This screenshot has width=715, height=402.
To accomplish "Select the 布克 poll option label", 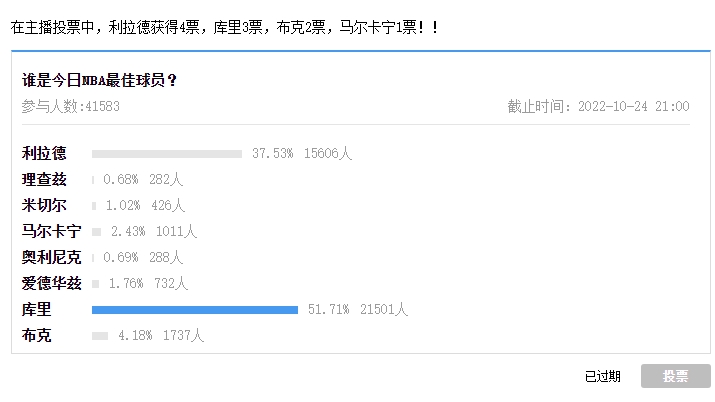I will pos(36,335).
